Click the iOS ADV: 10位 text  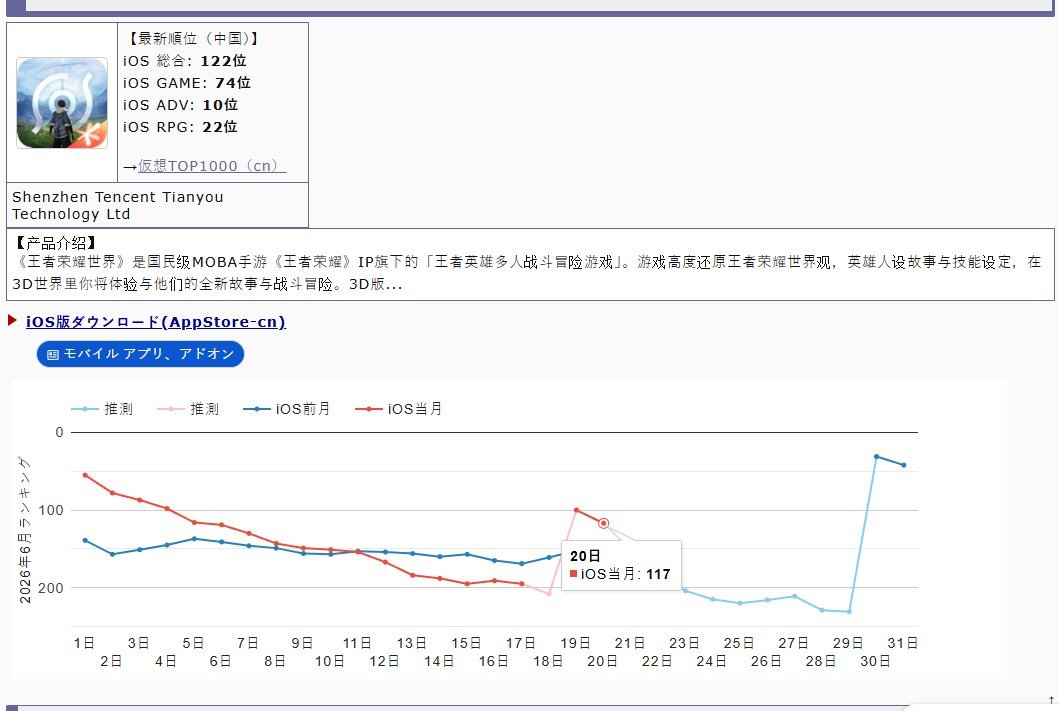coord(180,105)
